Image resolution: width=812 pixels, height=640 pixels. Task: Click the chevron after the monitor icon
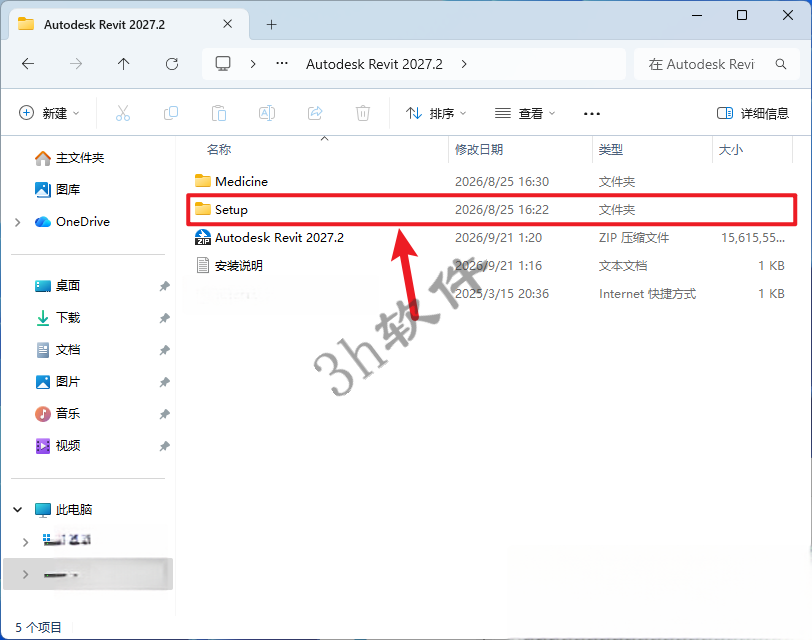253,64
